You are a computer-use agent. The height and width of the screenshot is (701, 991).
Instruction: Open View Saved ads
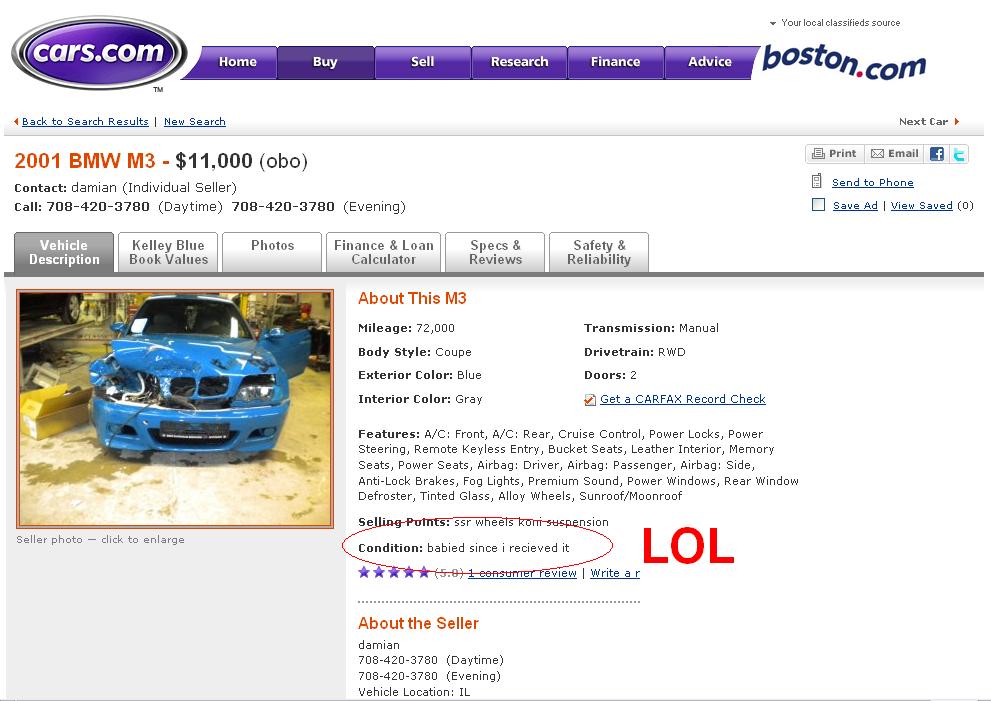921,205
